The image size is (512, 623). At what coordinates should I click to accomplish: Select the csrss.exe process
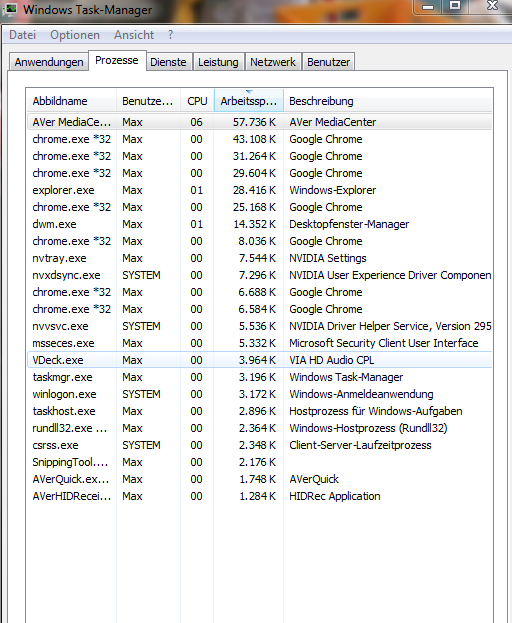(x=260, y=445)
